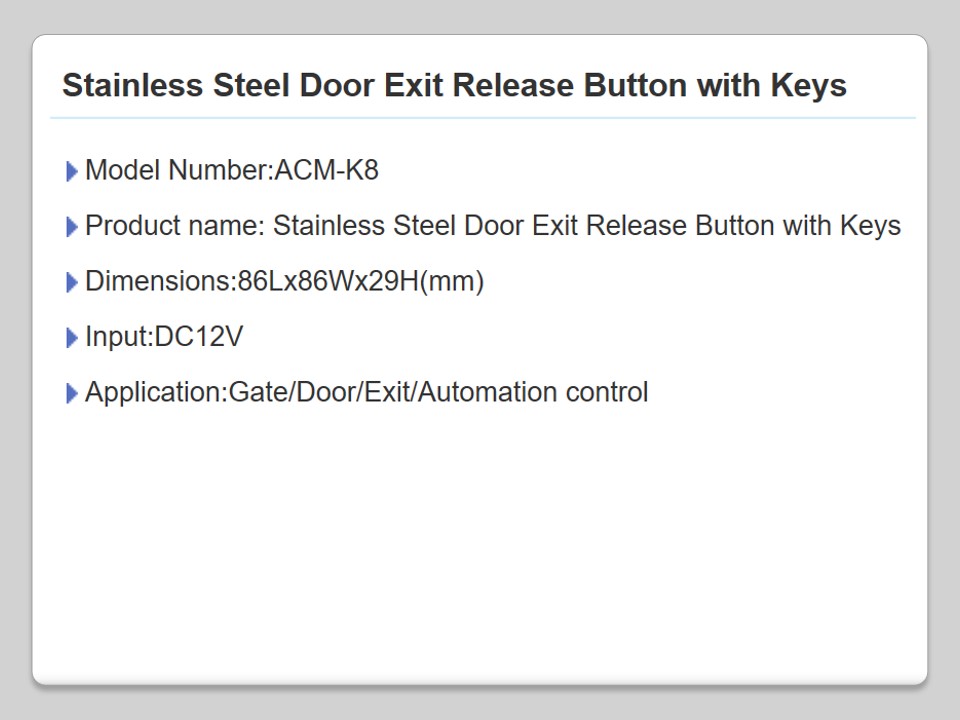Click the word "Keys" ending the heading
The width and height of the screenshot is (960, 720).
(x=808, y=86)
